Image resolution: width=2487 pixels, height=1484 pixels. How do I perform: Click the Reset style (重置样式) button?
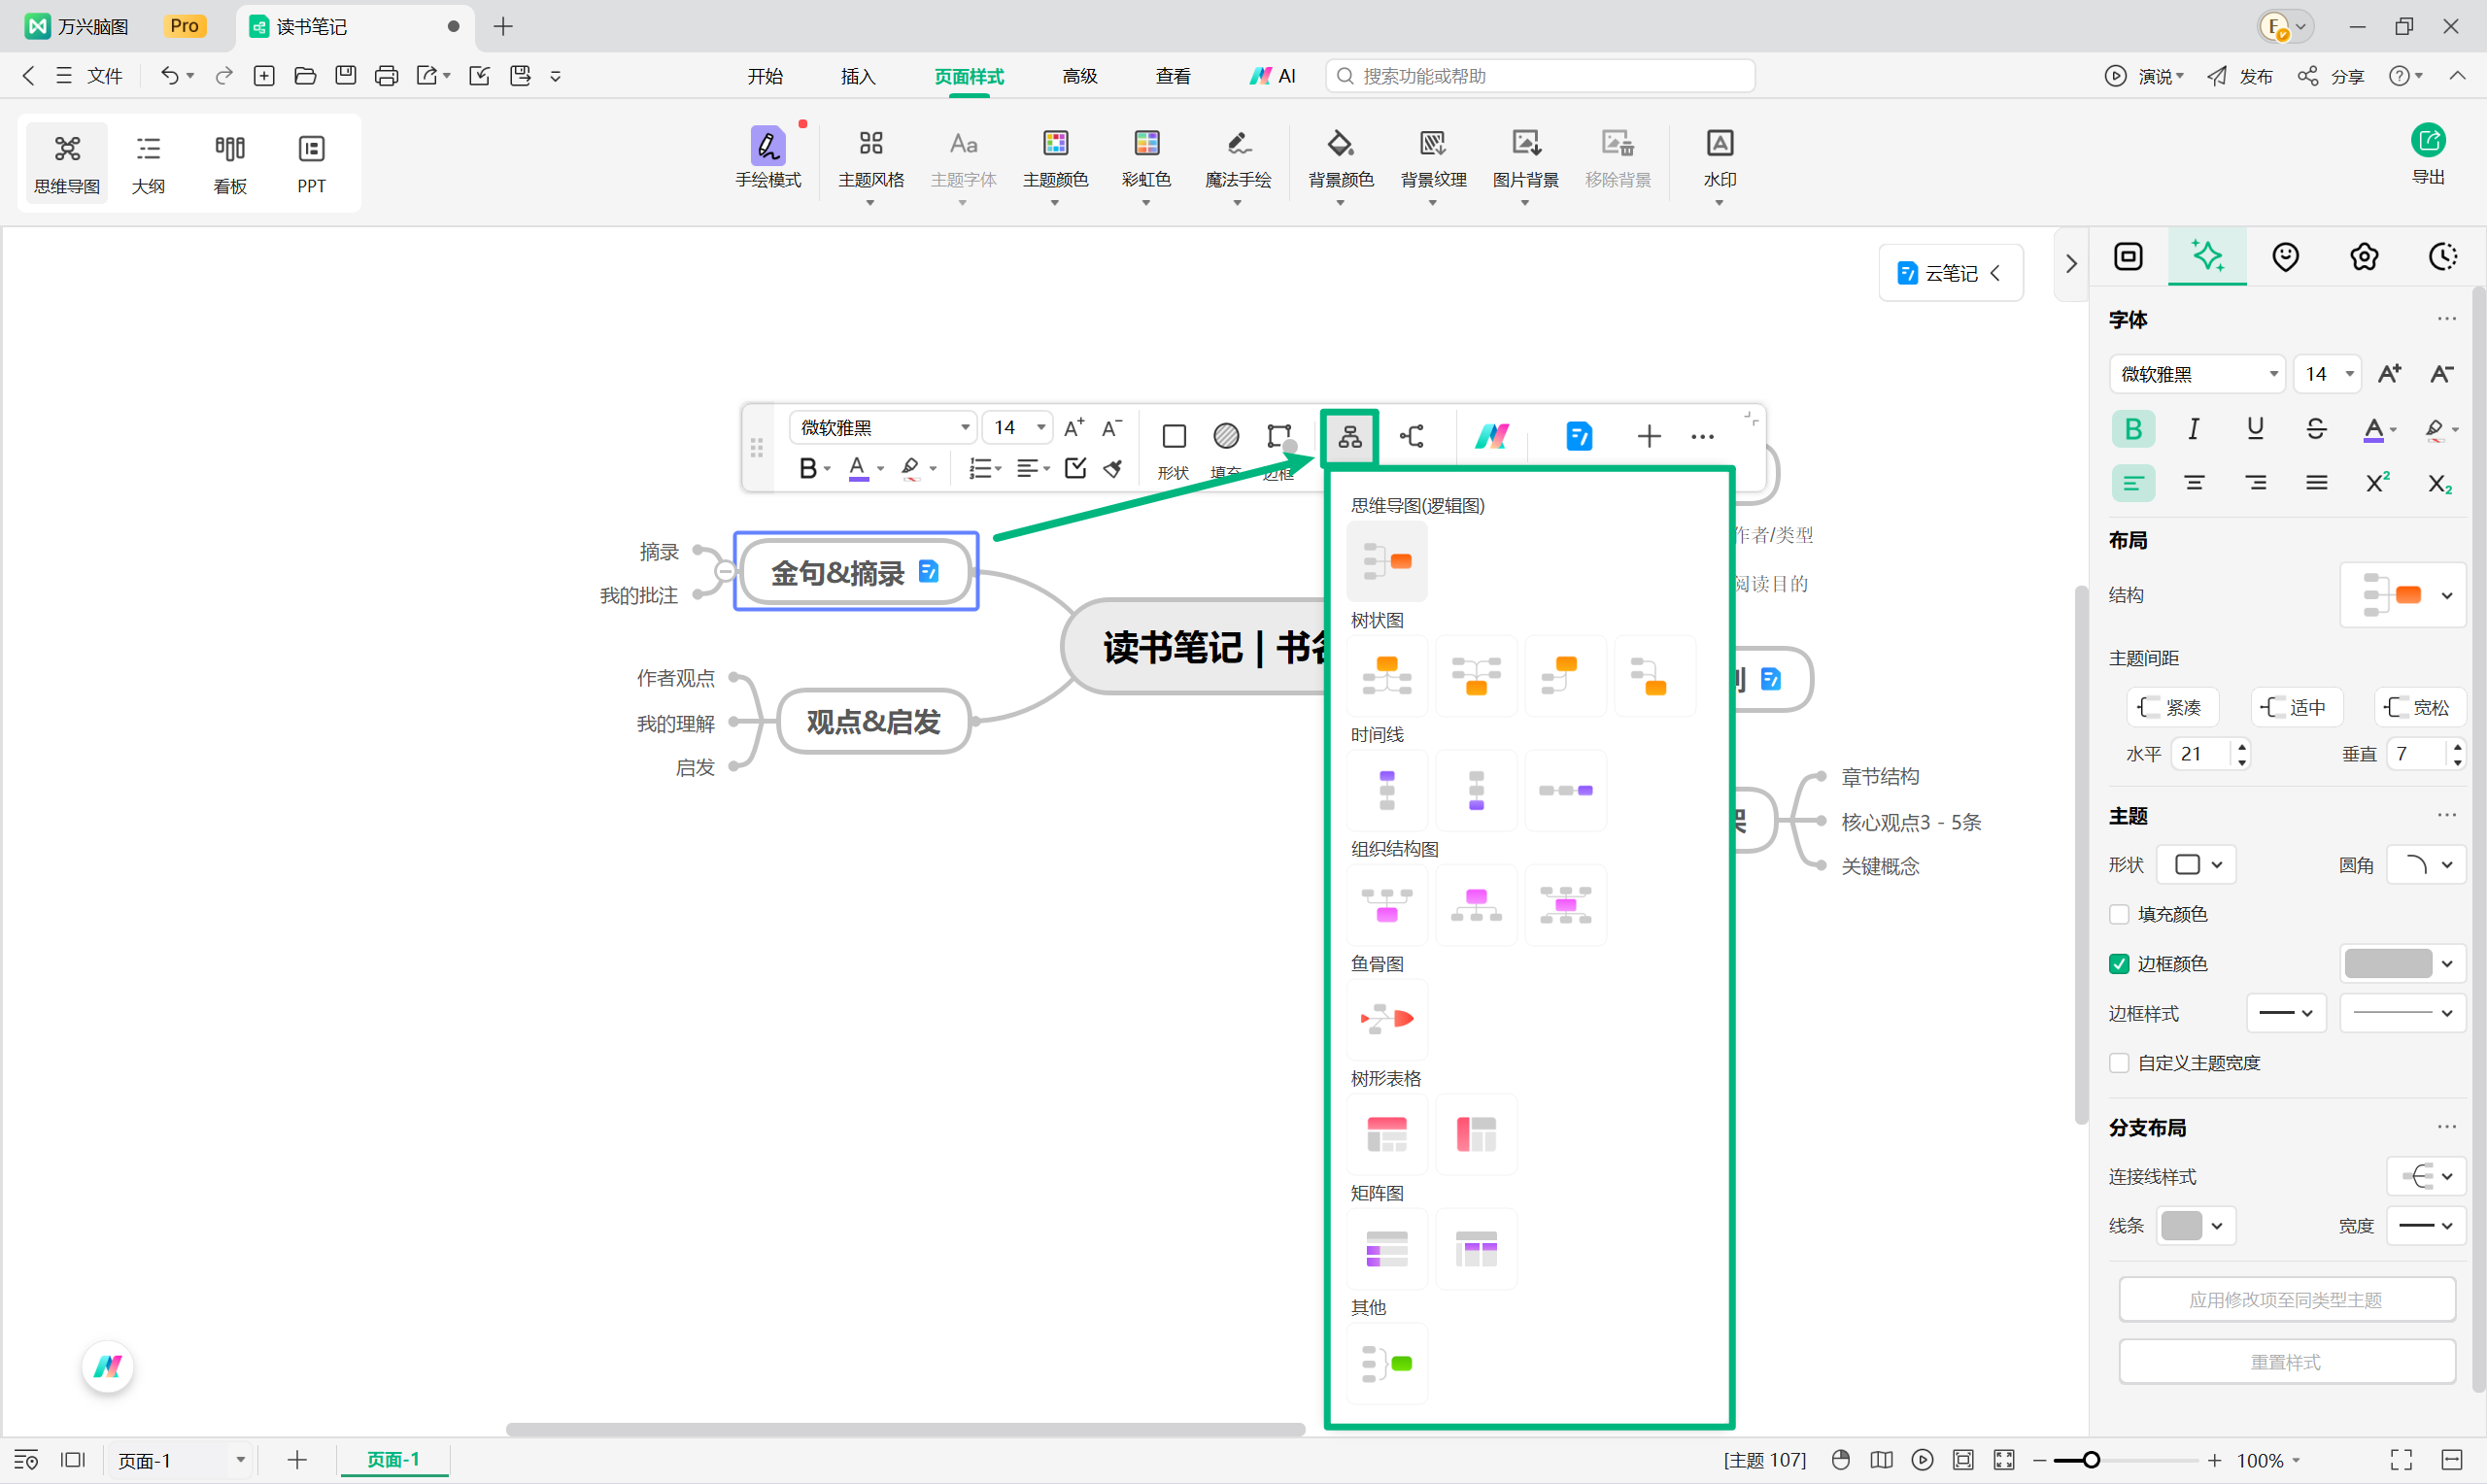coord(2286,1361)
